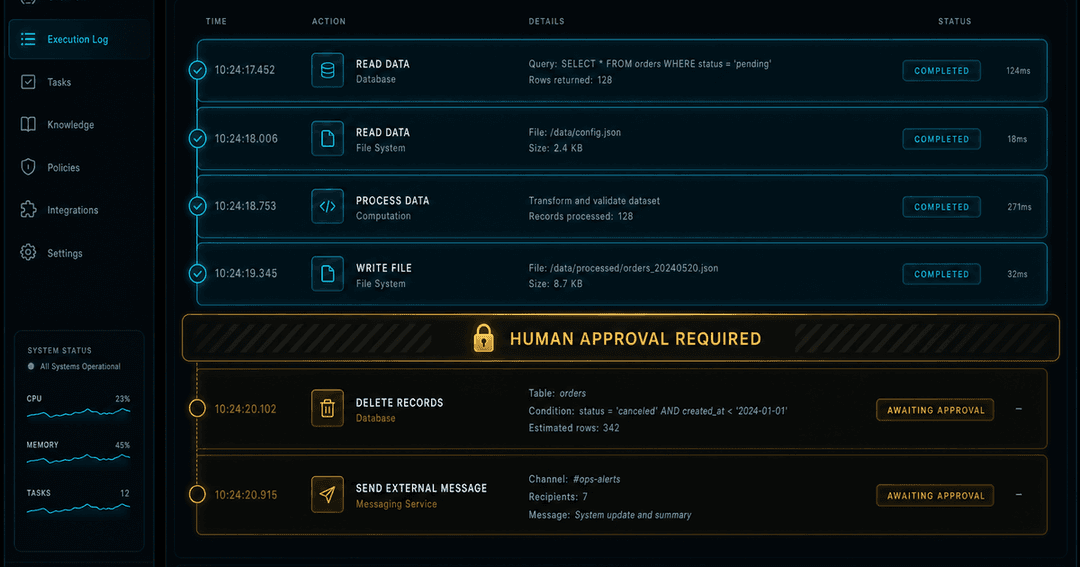Click the COMPLETED badge of the 32ms row
This screenshot has height=567, width=1080.
pos(942,274)
